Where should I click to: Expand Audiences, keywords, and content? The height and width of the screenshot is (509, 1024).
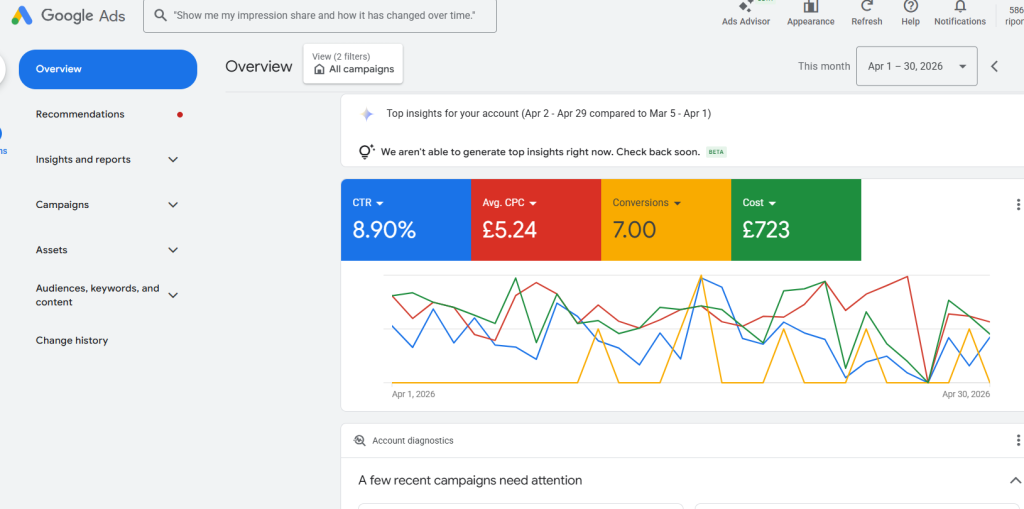173,295
